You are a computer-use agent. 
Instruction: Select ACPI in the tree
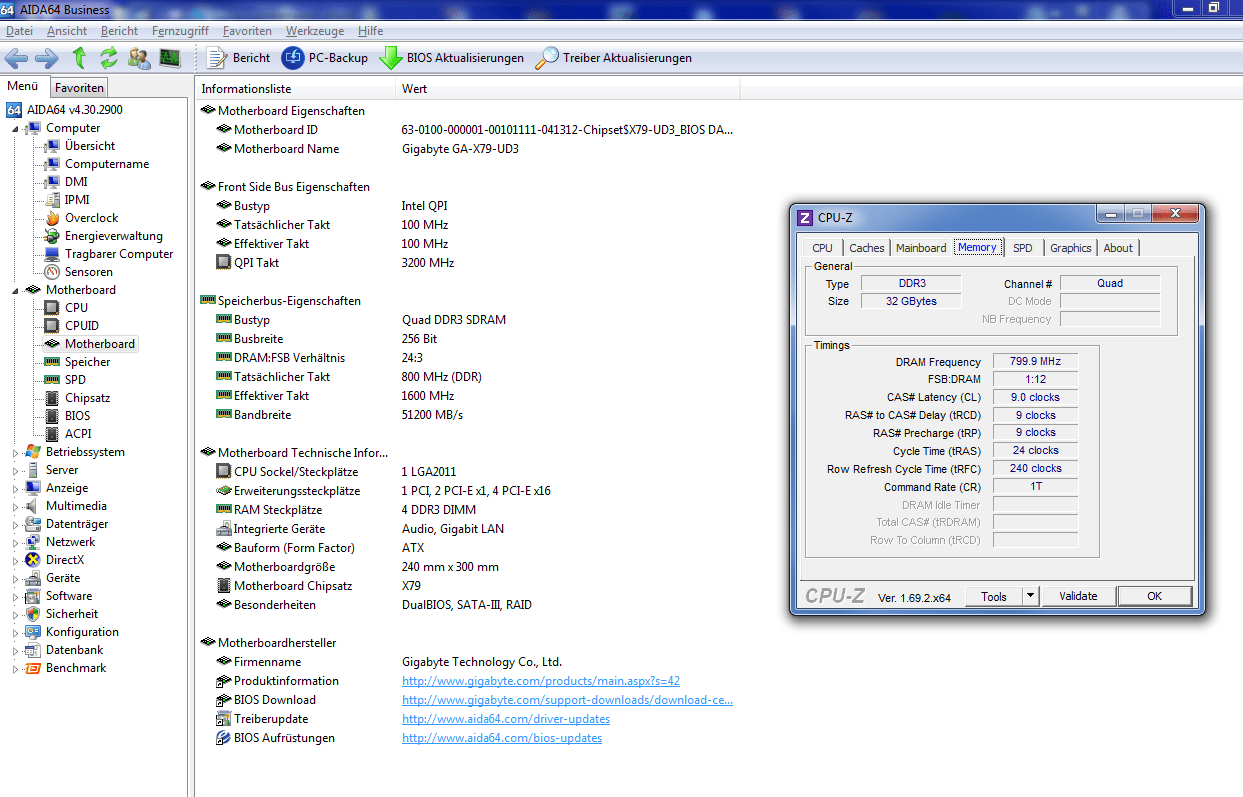click(x=77, y=434)
